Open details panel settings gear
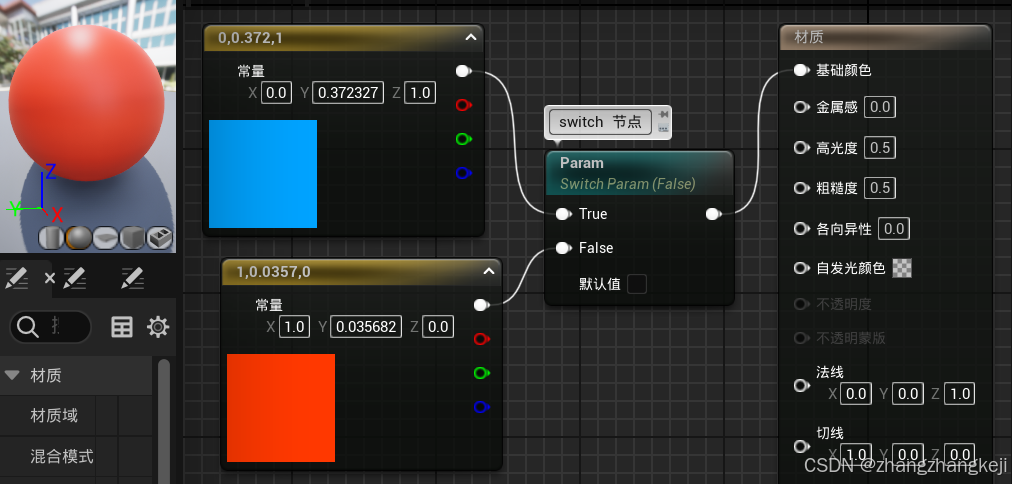 (158, 327)
